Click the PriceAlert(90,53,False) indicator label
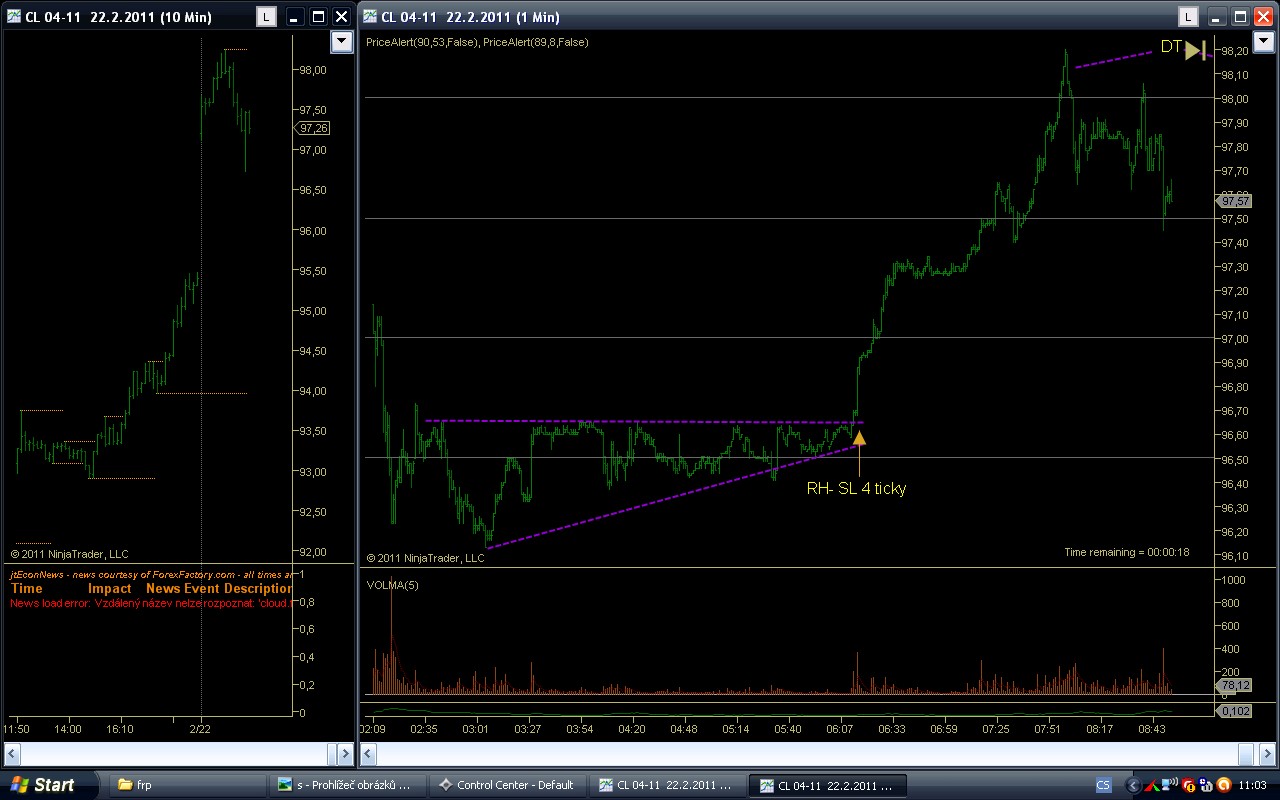 click(423, 42)
